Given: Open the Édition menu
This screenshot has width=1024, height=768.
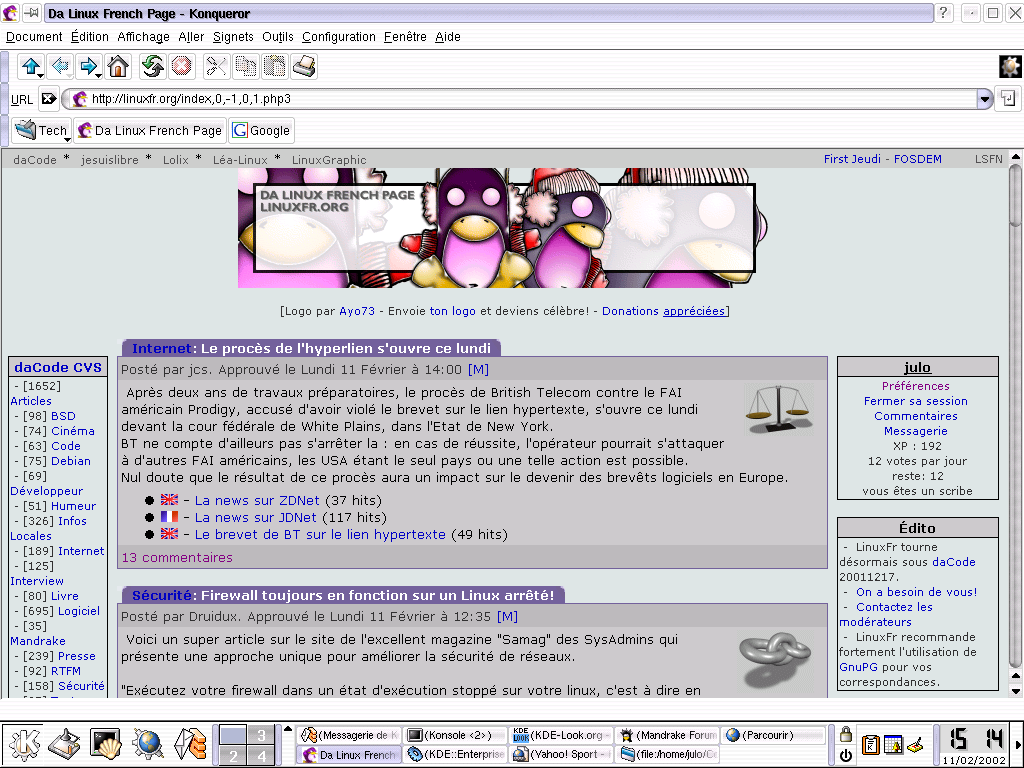Looking at the screenshot, I should [x=90, y=37].
